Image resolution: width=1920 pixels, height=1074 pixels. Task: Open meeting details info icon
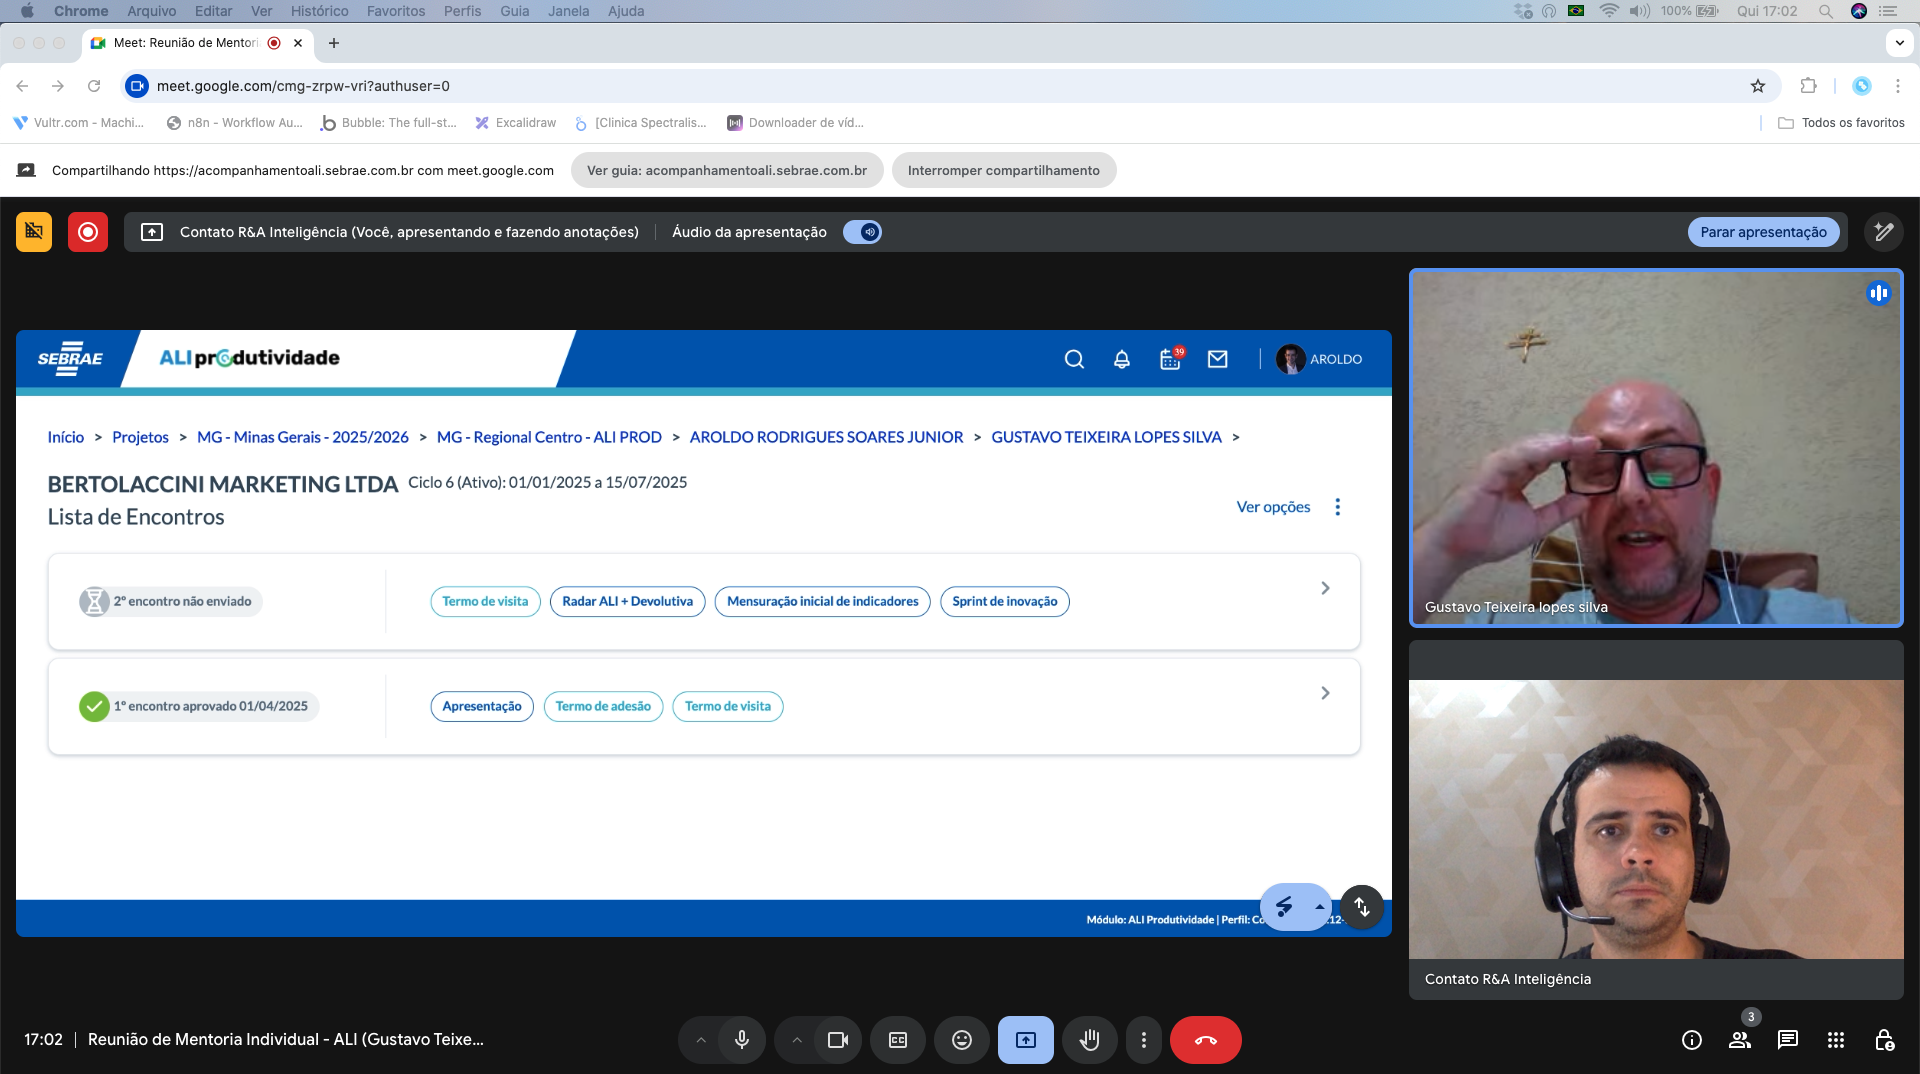tap(1692, 1040)
